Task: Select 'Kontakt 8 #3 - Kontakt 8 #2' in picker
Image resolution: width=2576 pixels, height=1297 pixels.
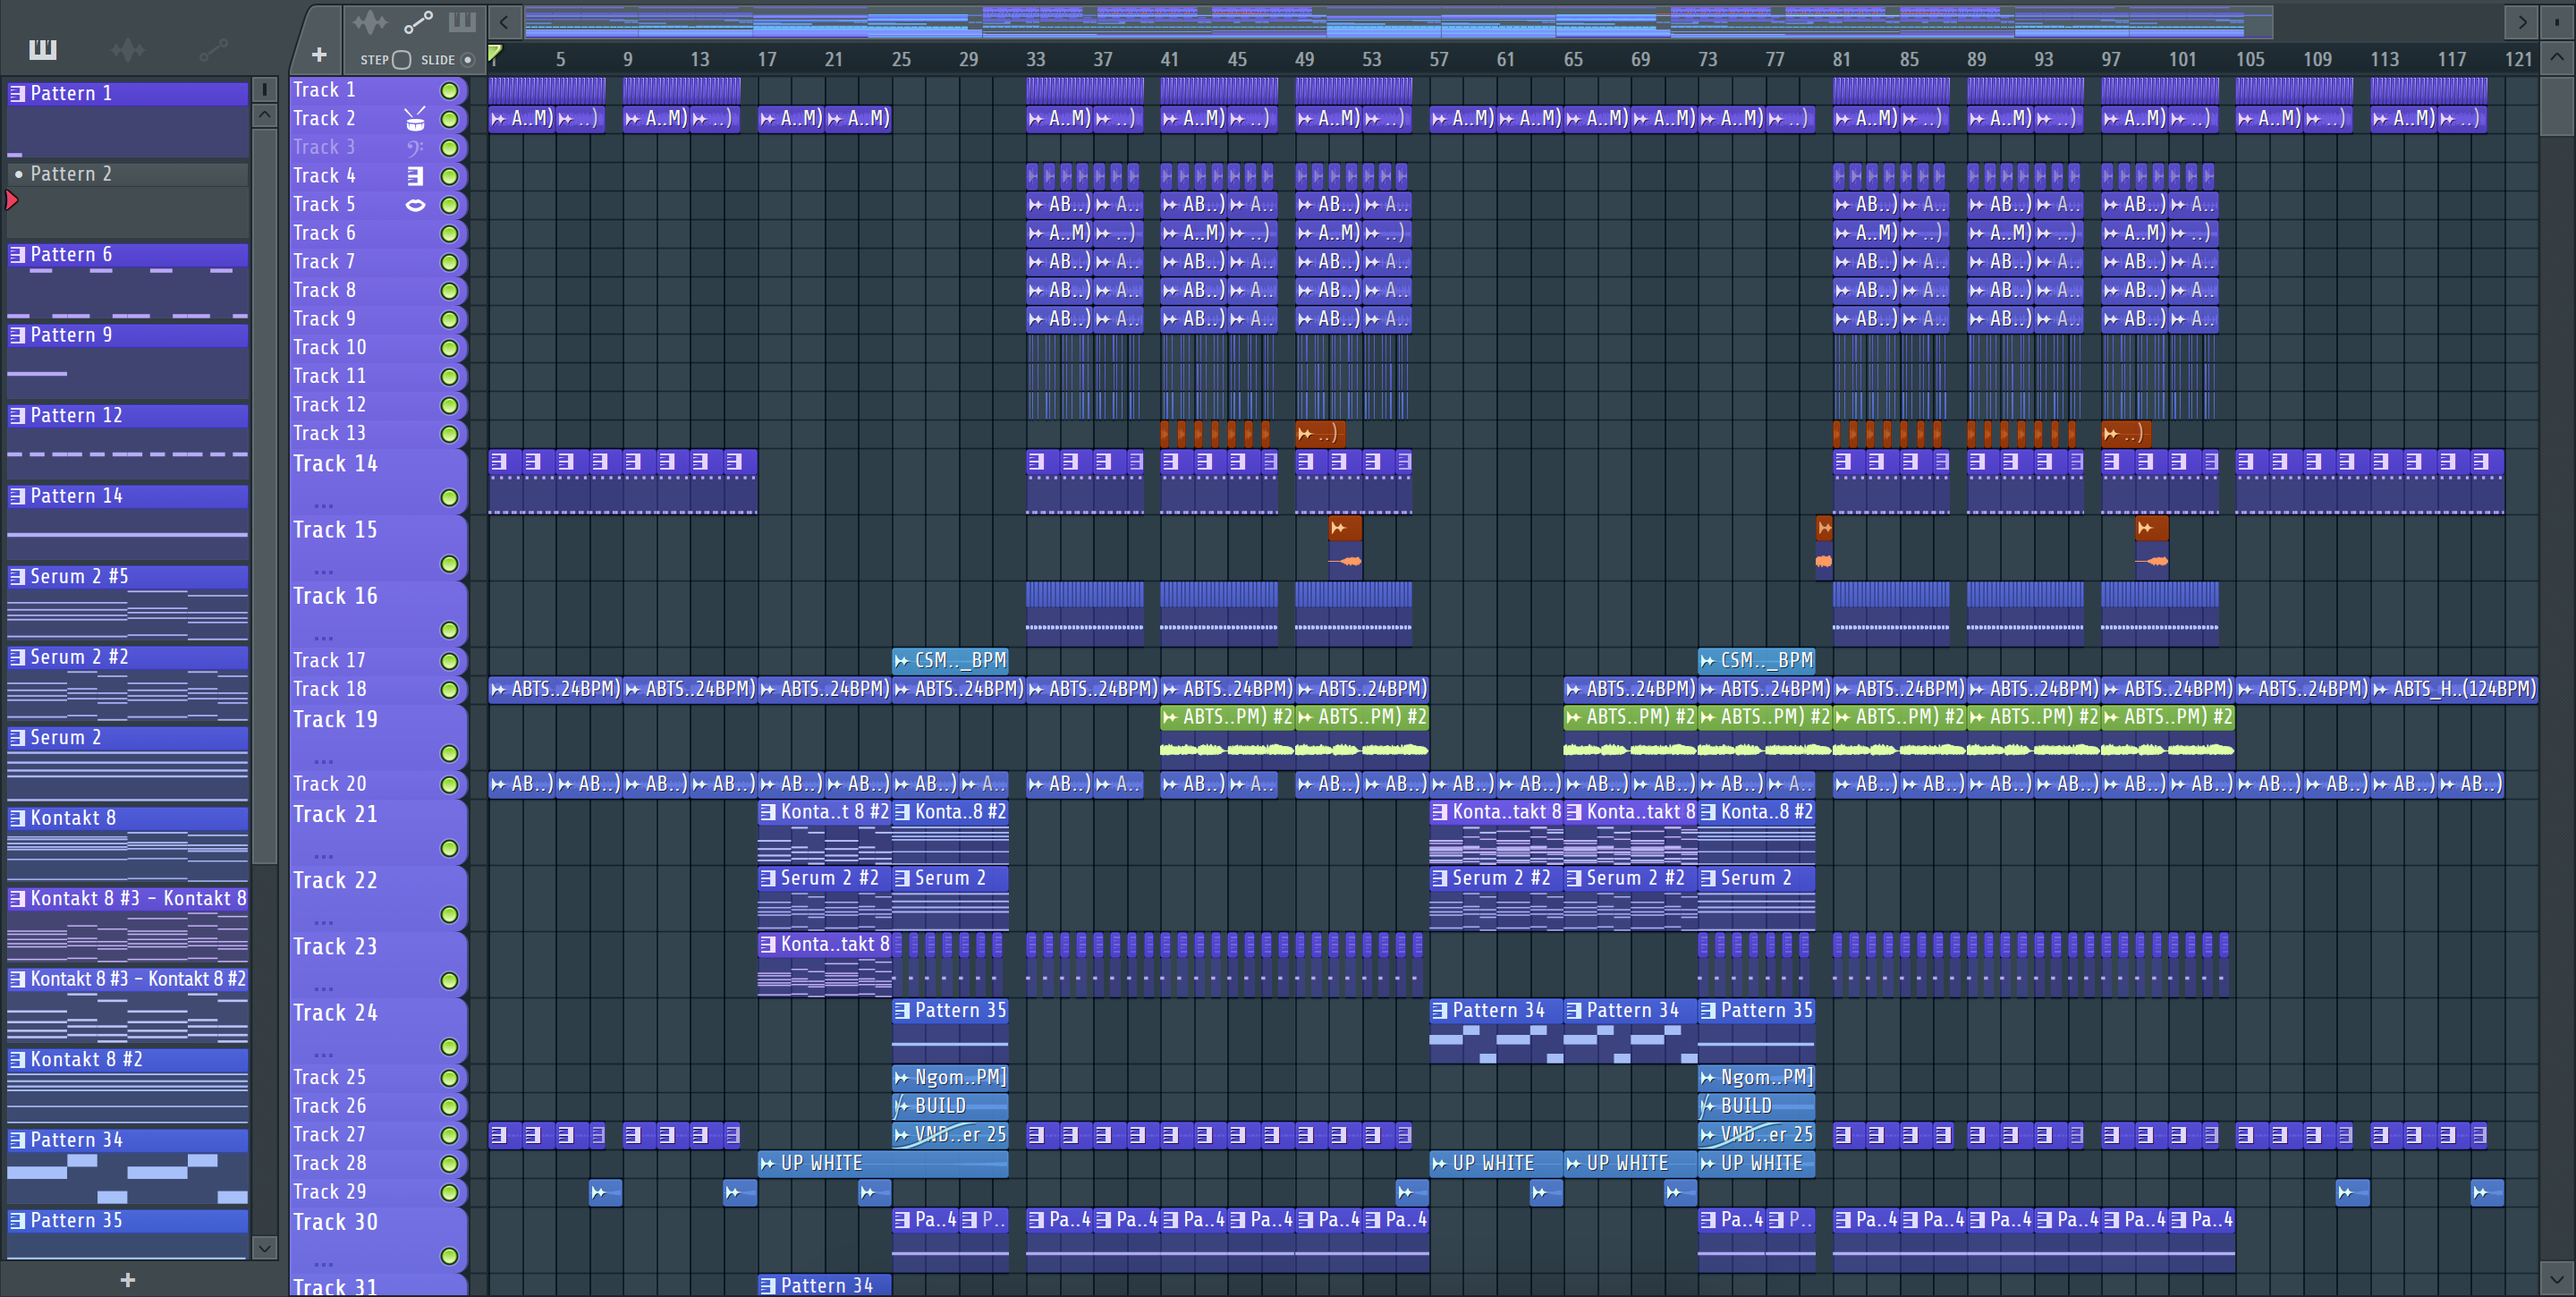Action: click(x=127, y=980)
